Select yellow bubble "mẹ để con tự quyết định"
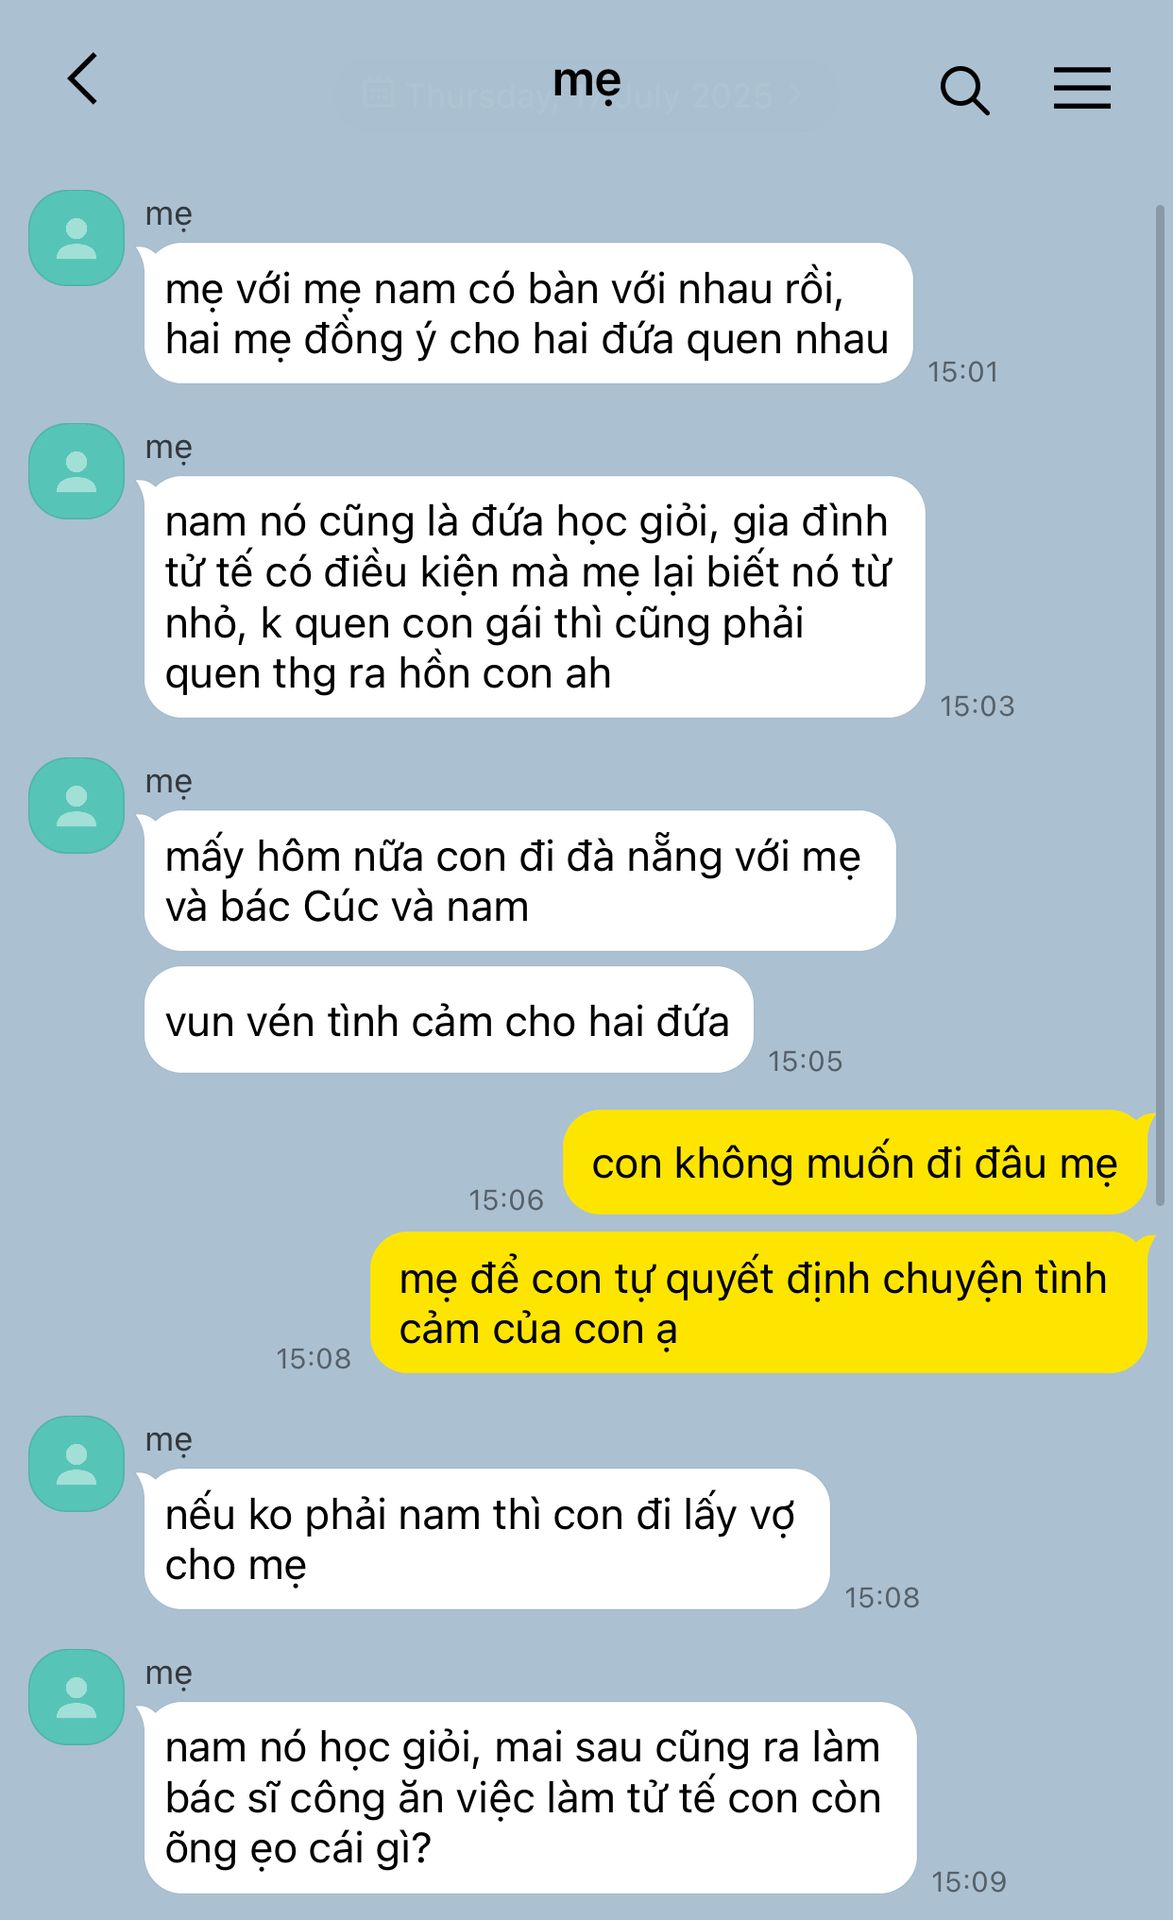This screenshot has width=1173, height=1920. tap(759, 1303)
